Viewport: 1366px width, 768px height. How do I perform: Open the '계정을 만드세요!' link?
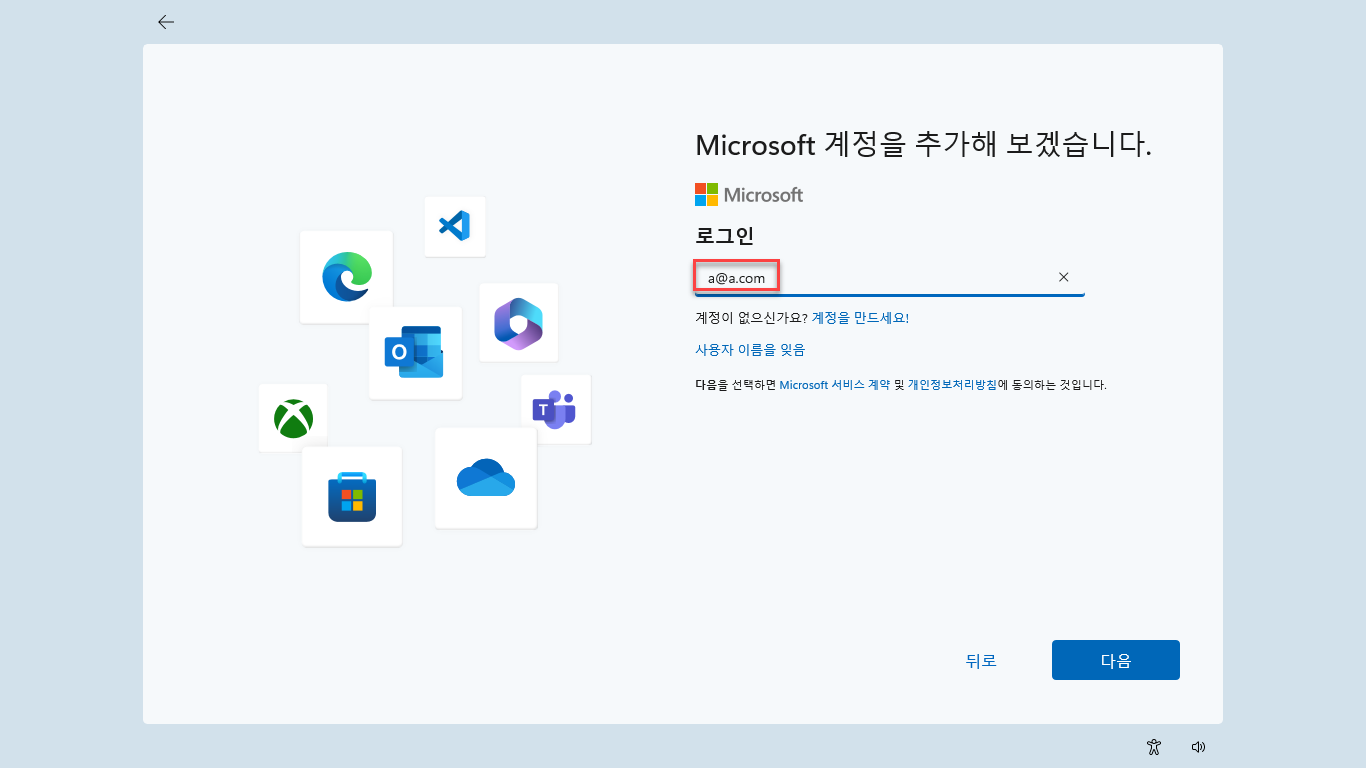click(860, 318)
